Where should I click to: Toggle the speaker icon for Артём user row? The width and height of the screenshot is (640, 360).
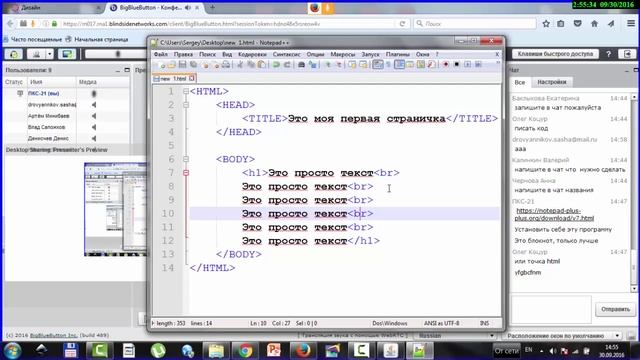click(x=94, y=116)
